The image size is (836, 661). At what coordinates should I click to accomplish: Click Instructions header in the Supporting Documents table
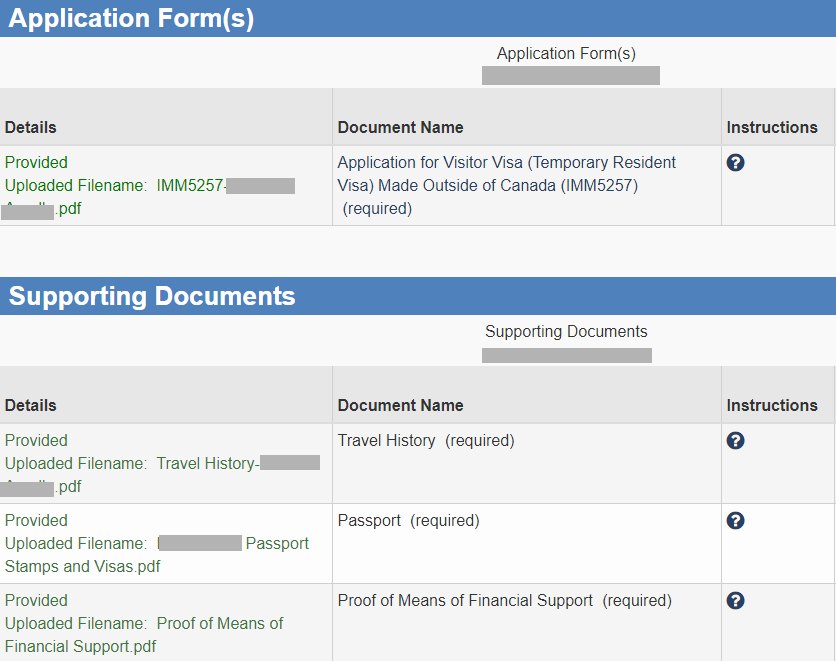click(772, 405)
